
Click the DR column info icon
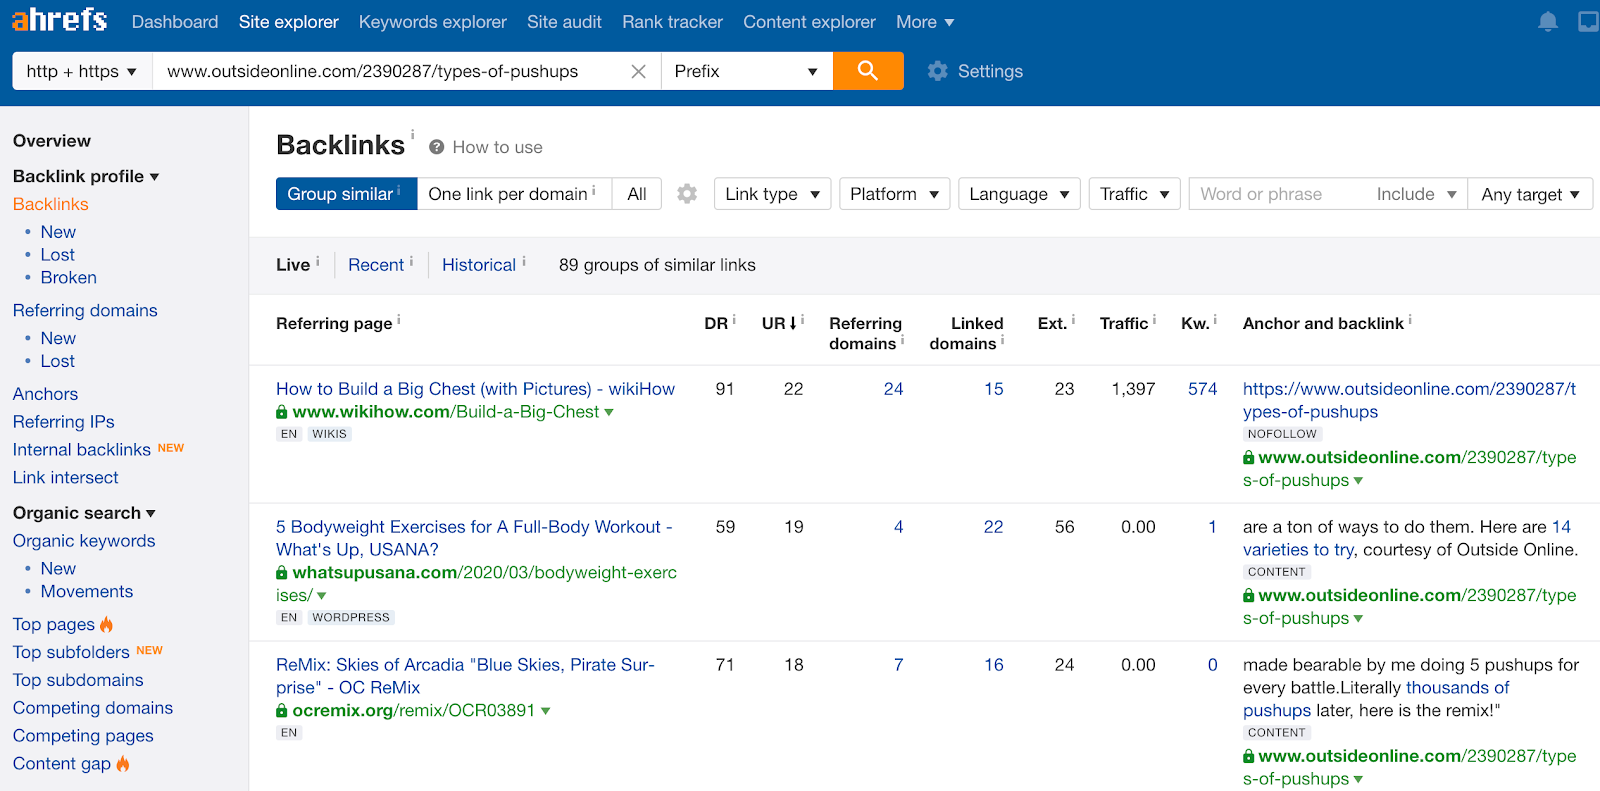click(x=734, y=320)
